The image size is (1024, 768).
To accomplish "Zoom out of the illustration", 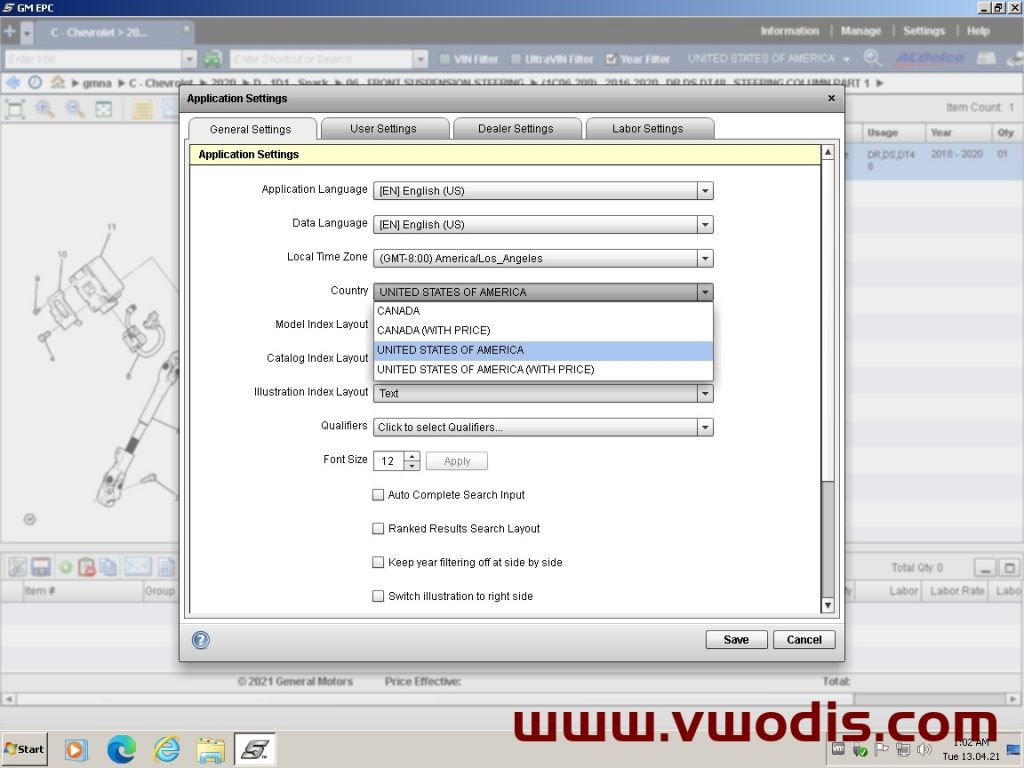I will coord(74,109).
